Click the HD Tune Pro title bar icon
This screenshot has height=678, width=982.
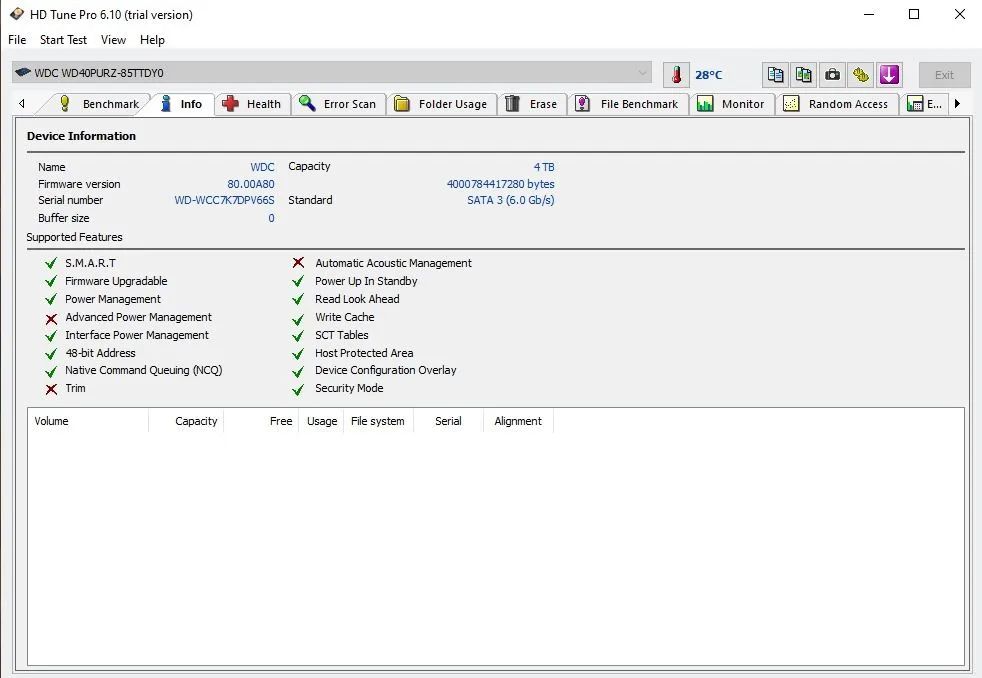tap(16, 14)
